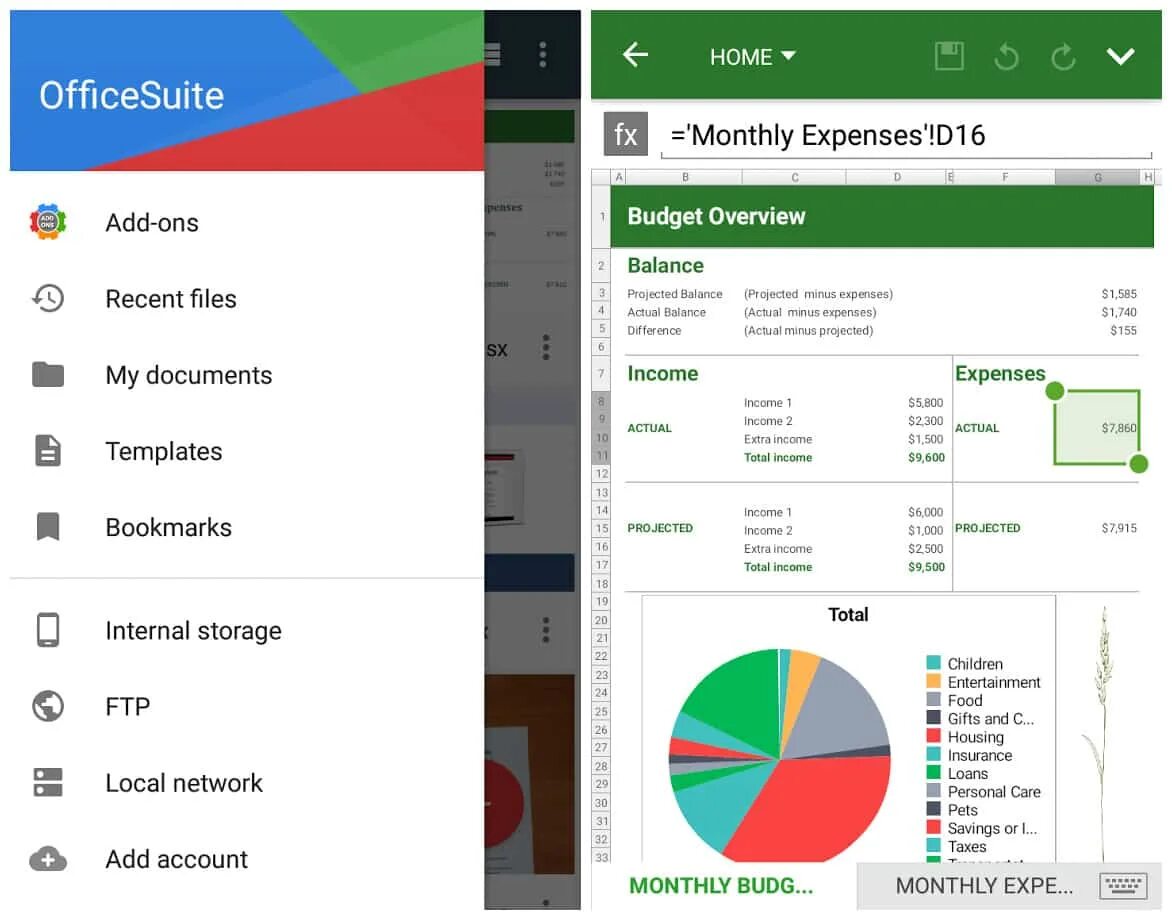Tap the Loans legend entry
1172x920 pixels.
(957, 774)
